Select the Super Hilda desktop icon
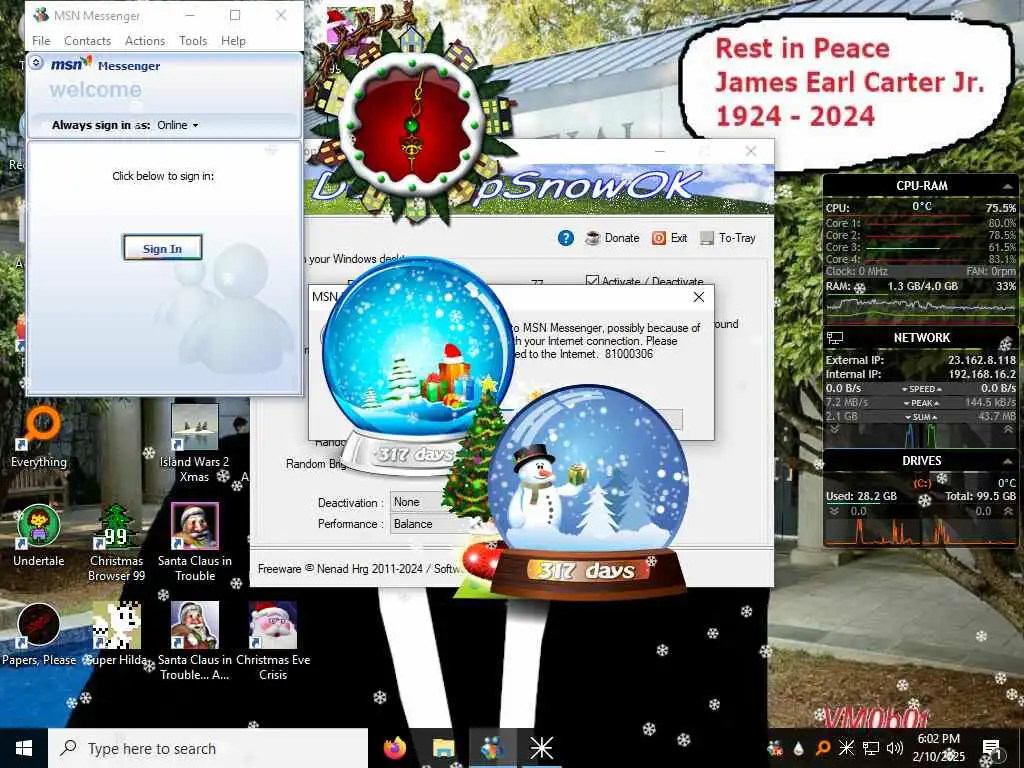 tap(116, 635)
